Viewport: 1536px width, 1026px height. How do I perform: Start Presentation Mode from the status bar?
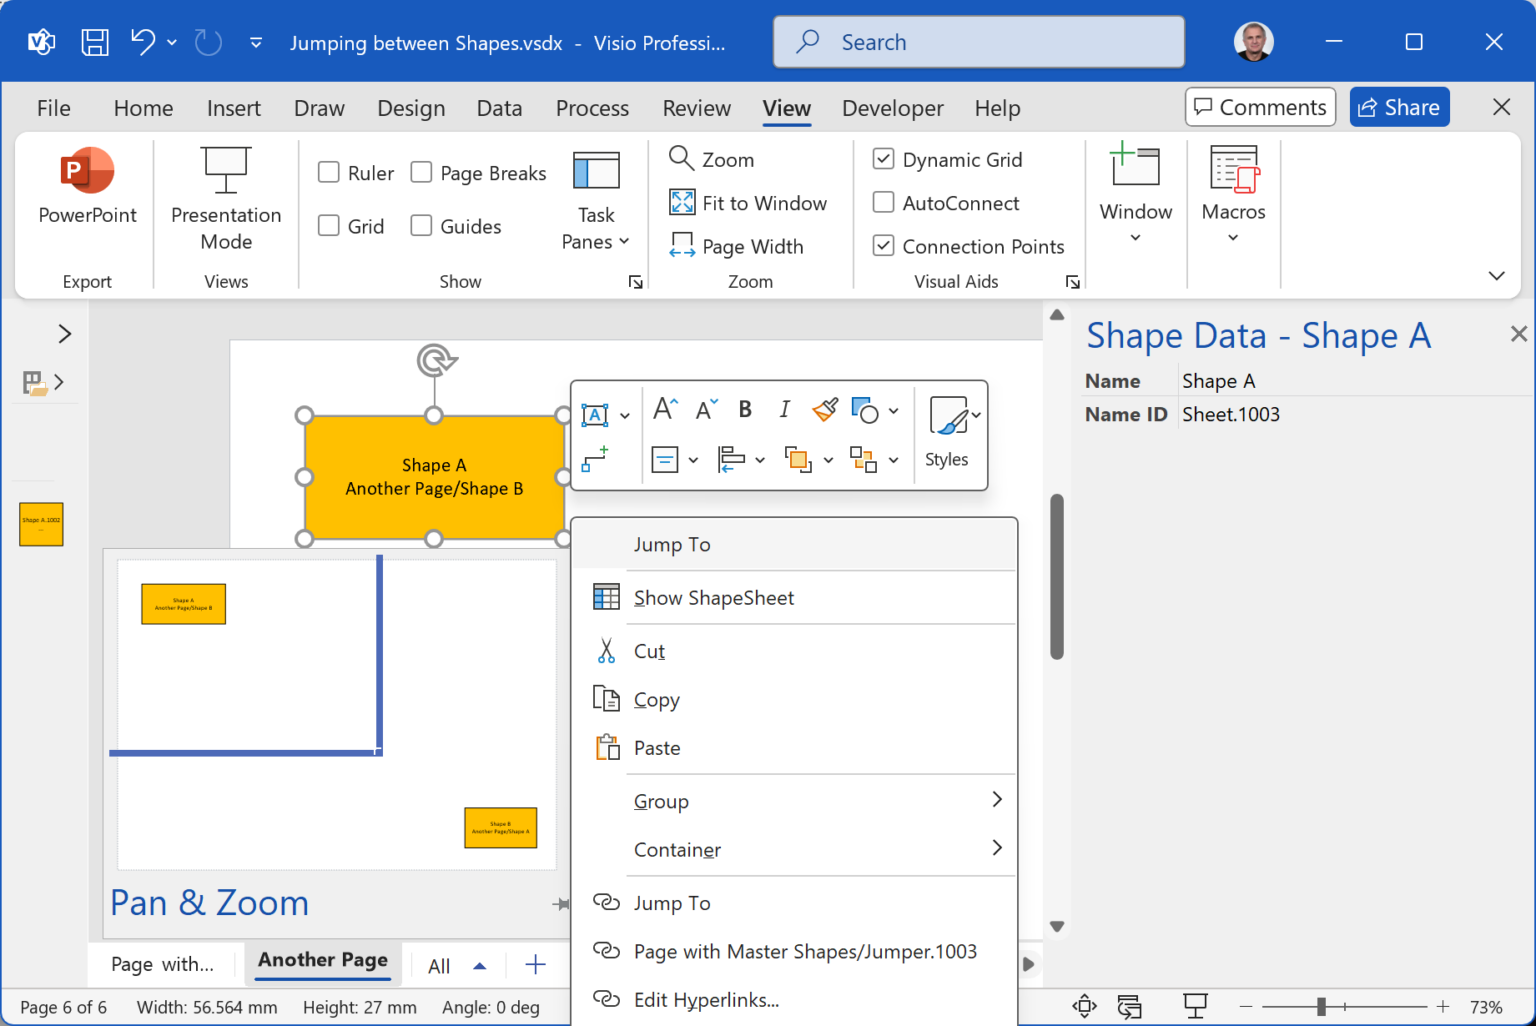click(1196, 1007)
